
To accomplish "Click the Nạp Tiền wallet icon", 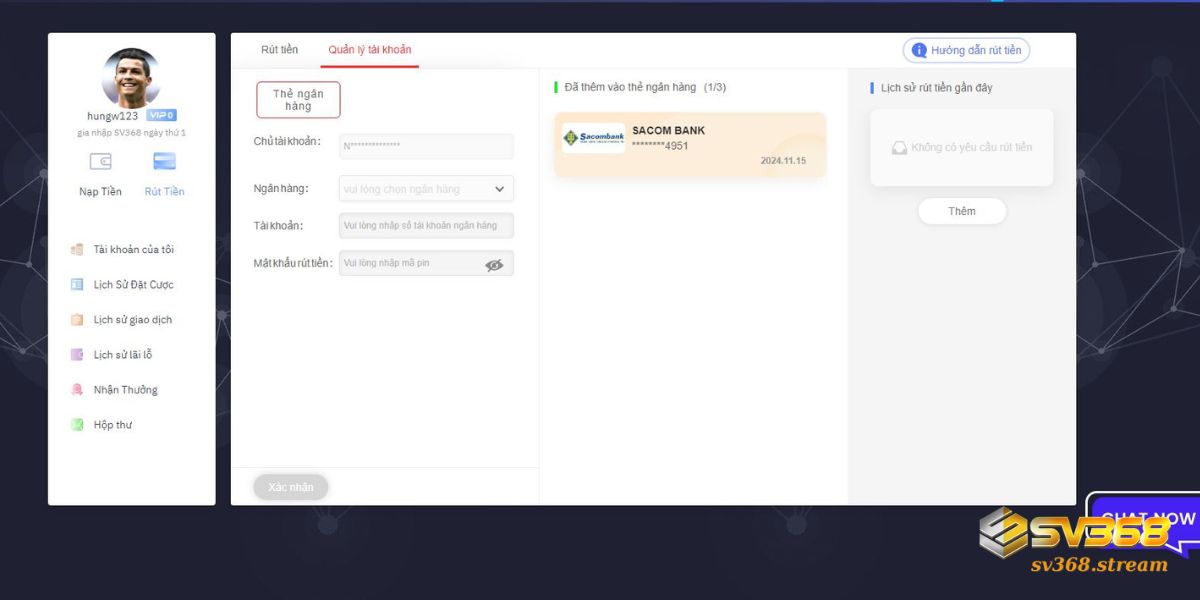I will (x=100, y=161).
